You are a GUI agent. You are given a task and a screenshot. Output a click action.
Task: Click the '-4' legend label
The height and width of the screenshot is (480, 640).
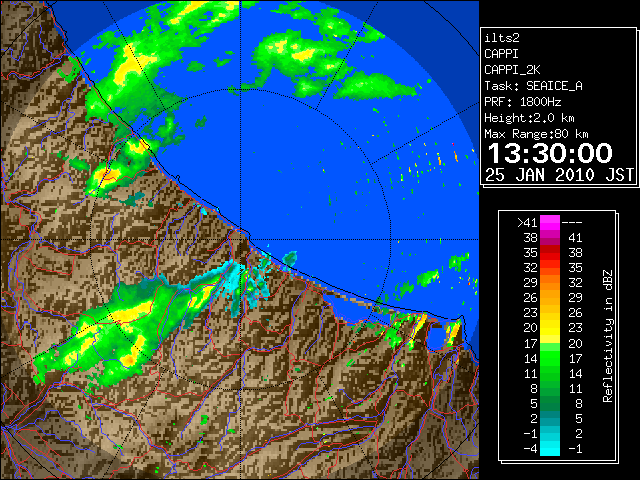(530, 449)
